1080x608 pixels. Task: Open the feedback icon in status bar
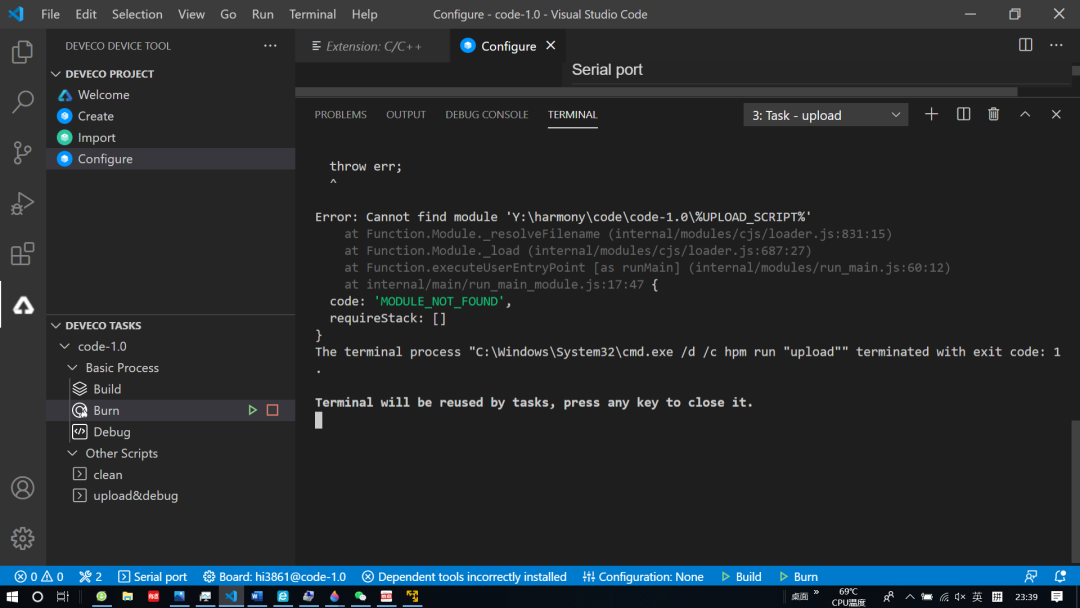(x=1030, y=576)
